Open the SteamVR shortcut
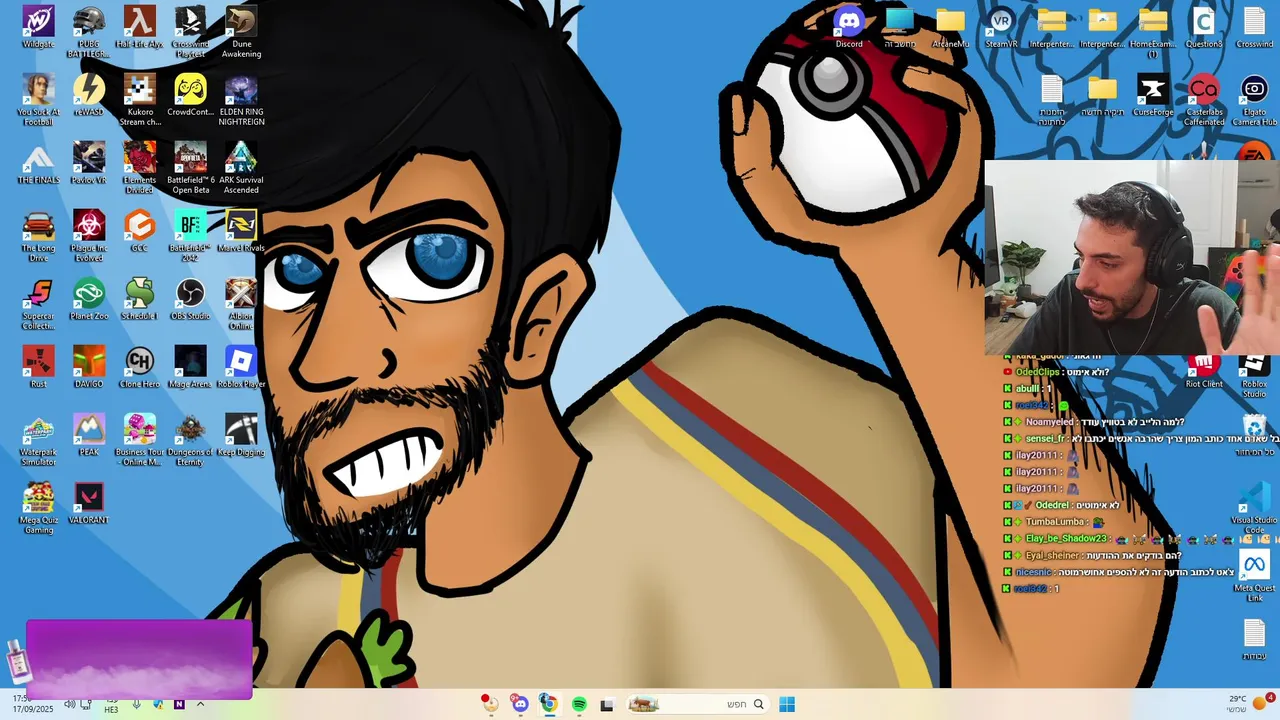Image resolution: width=1280 pixels, height=720 pixels. click(1001, 27)
